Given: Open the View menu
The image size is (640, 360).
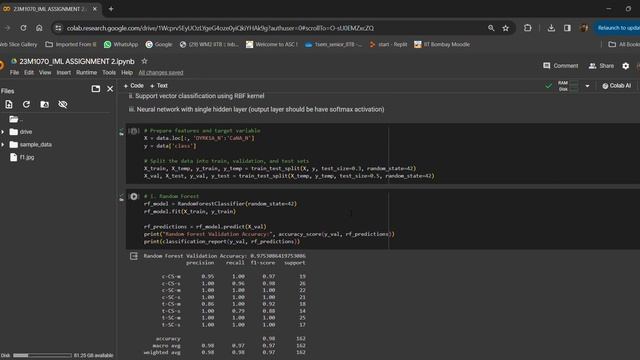Looking at the screenshot, I should point(45,72).
